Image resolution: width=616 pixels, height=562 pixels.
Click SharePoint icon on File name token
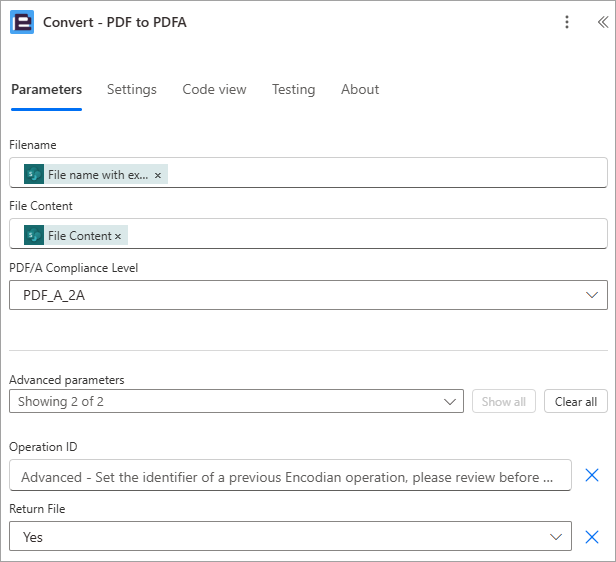pos(34,174)
